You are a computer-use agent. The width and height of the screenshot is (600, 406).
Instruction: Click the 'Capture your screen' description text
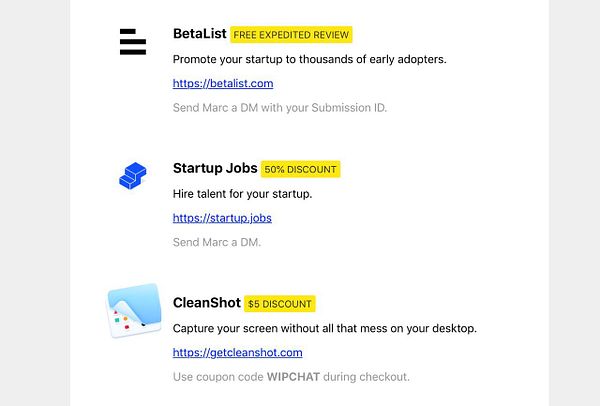click(324, 328)
